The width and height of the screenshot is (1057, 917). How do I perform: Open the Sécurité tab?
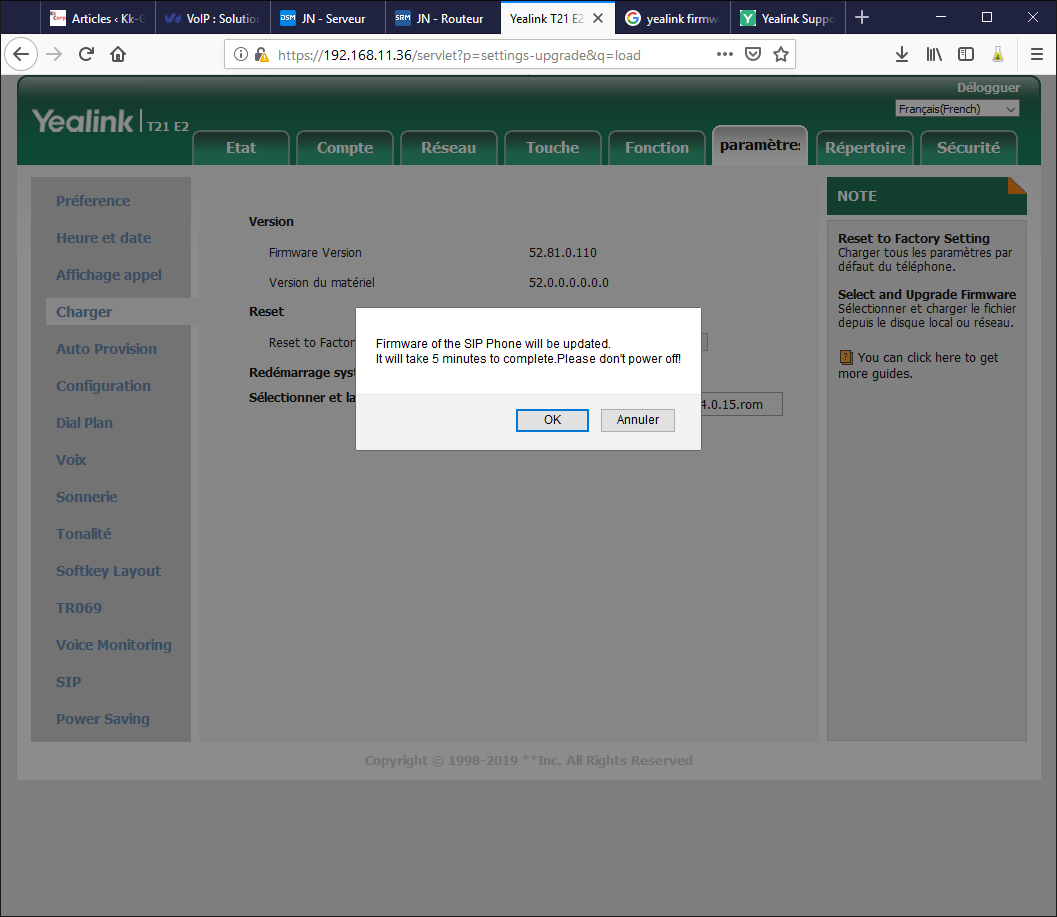(x=968, y=148)
